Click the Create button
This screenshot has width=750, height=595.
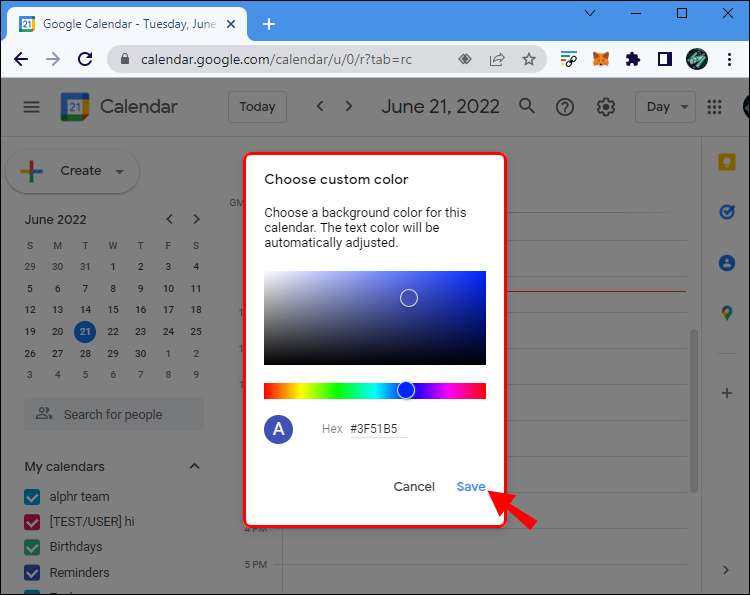coord(72,171)
